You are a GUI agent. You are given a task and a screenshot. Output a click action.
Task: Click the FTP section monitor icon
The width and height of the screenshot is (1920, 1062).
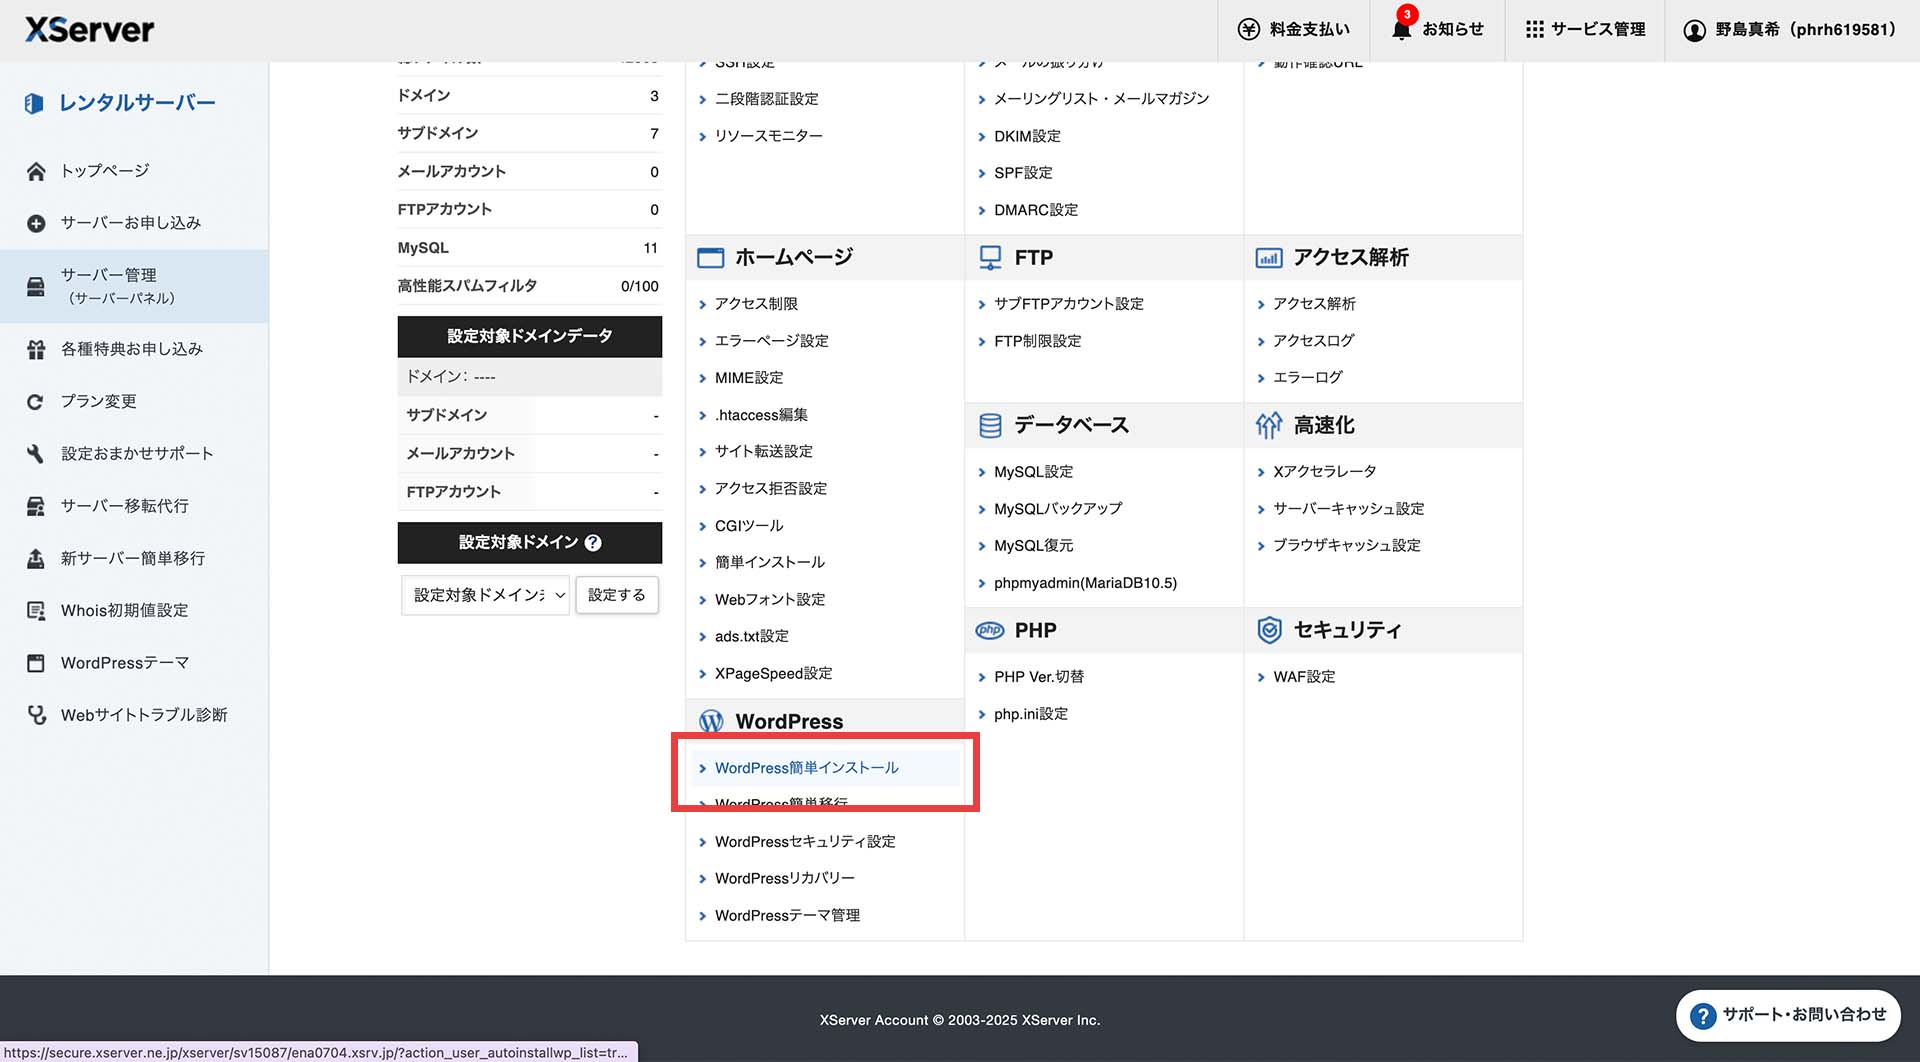(x=990, y=258)
